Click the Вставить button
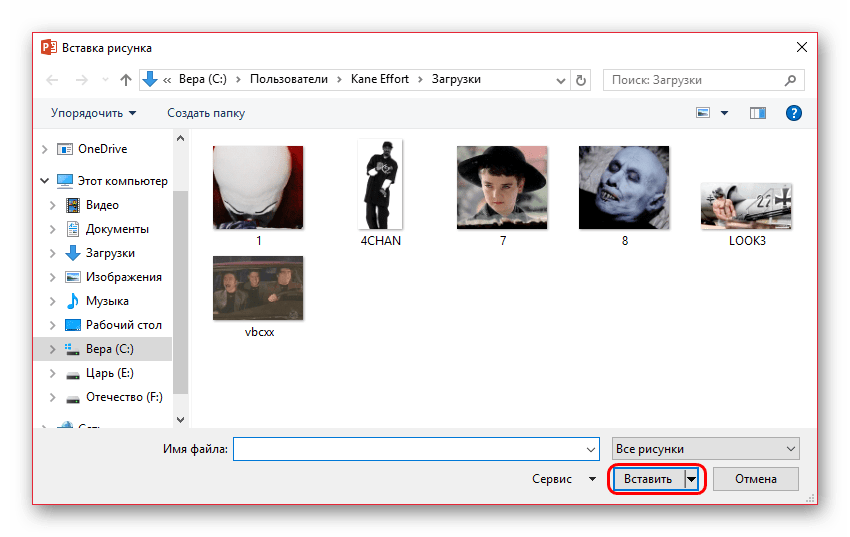Viewport: 850px width, 537px height. (x=648, y=479)
